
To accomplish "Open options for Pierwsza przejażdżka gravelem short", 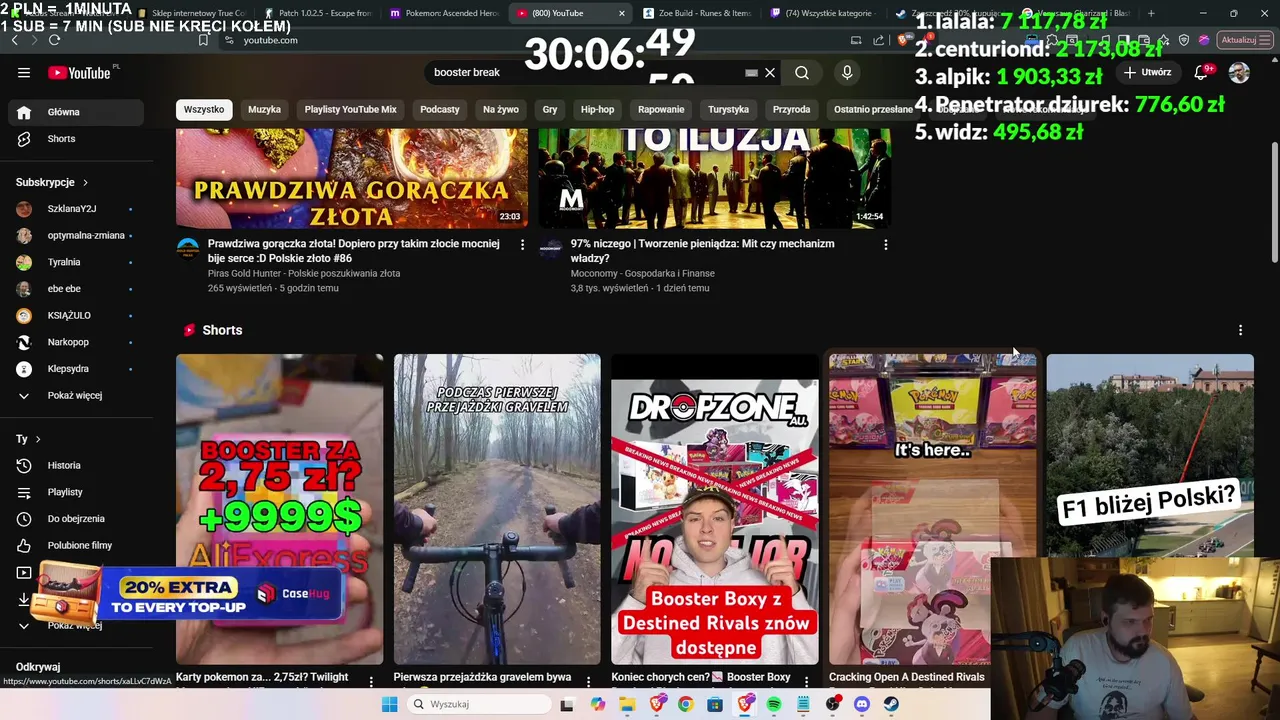I will coord(589,682).
